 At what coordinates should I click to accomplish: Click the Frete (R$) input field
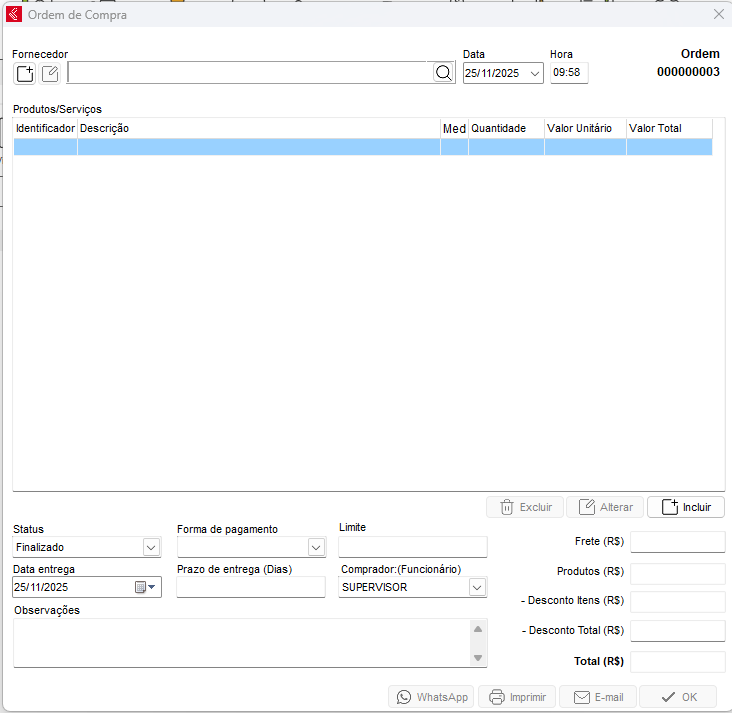pyautogui.click(x=677, y=542)
